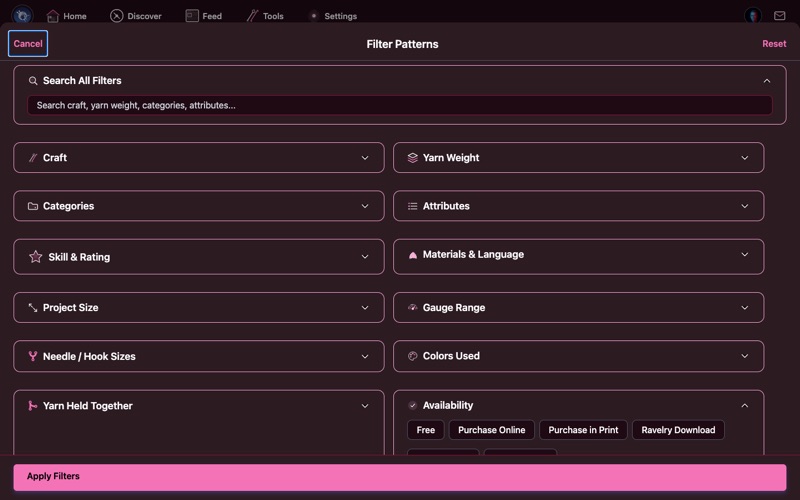Expand the Attributes section chevron
This screenshot has height=500, width=800.
tap(745, 206)
